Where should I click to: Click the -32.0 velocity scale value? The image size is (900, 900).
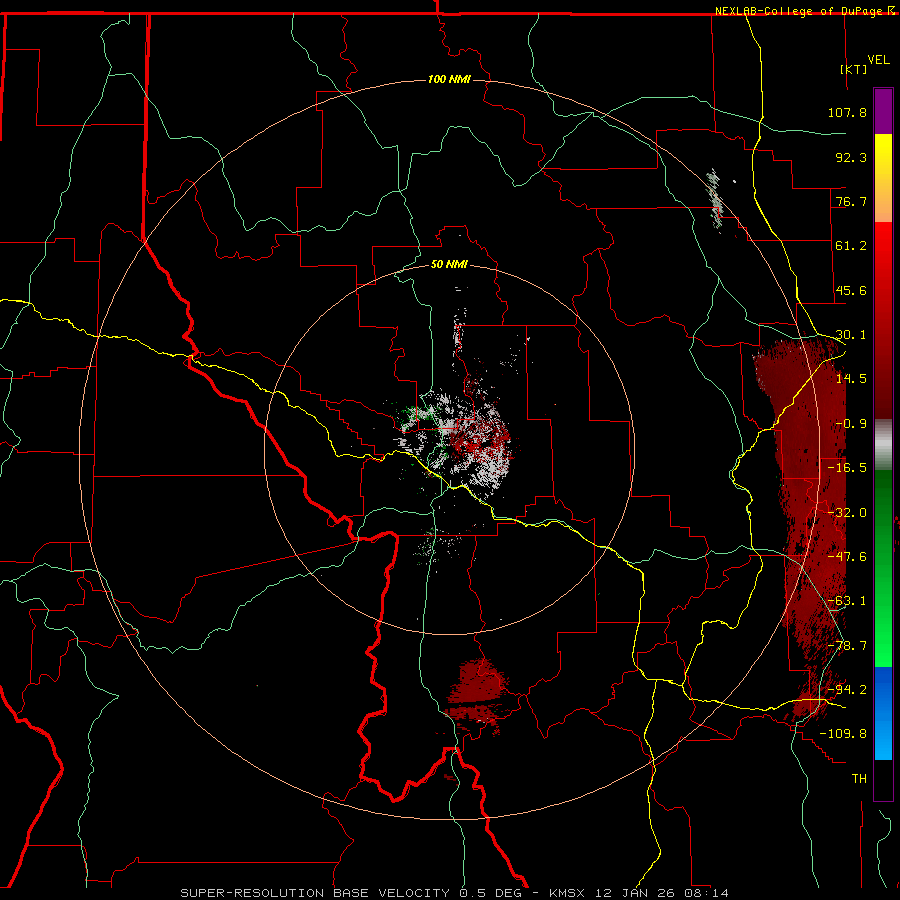click(847, 513)
